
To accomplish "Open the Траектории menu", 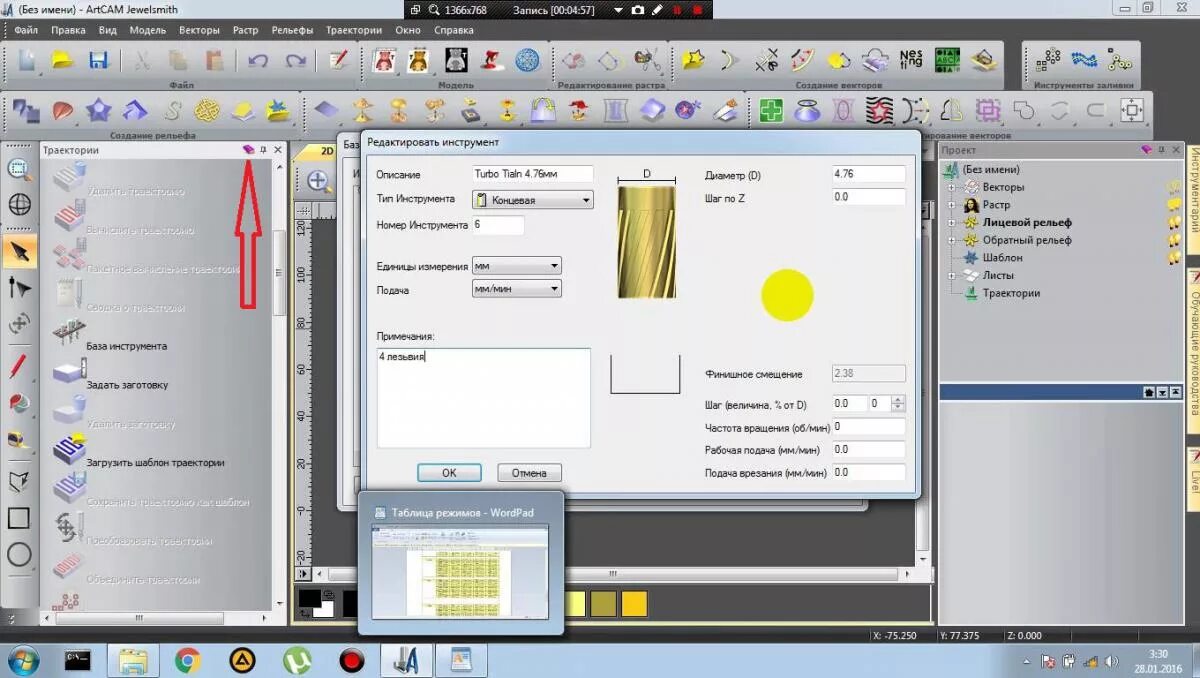I will pos(354,30).
